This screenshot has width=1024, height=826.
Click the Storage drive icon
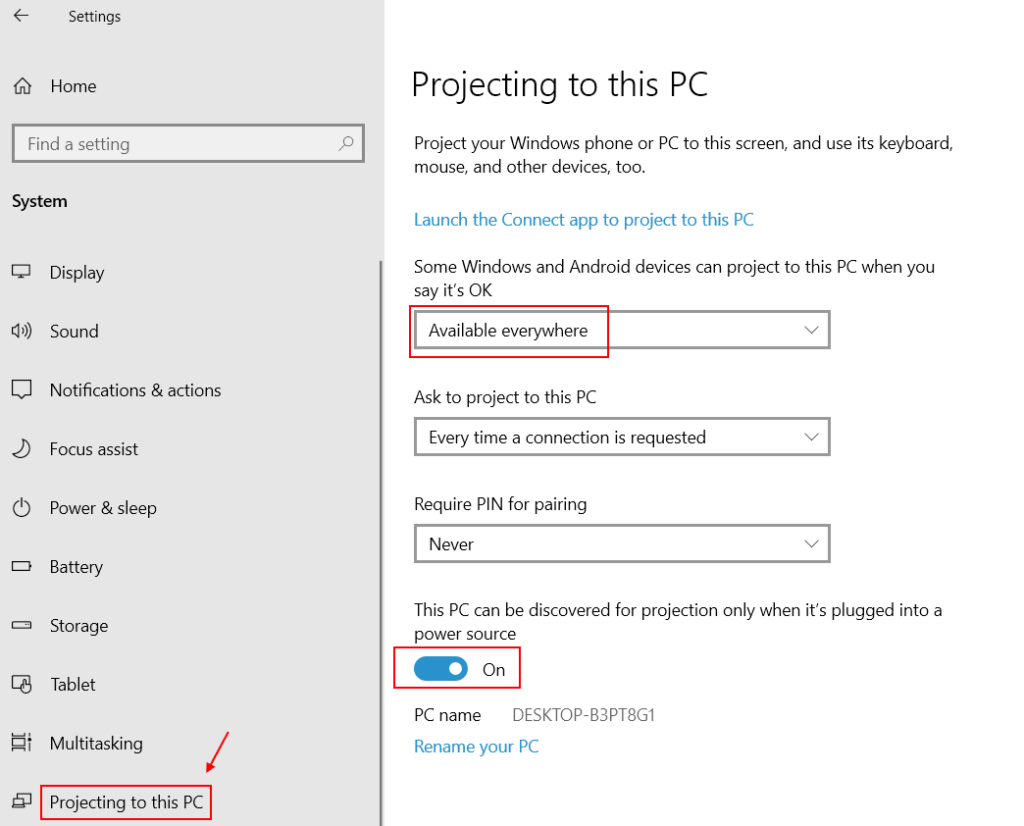(22, 626)
